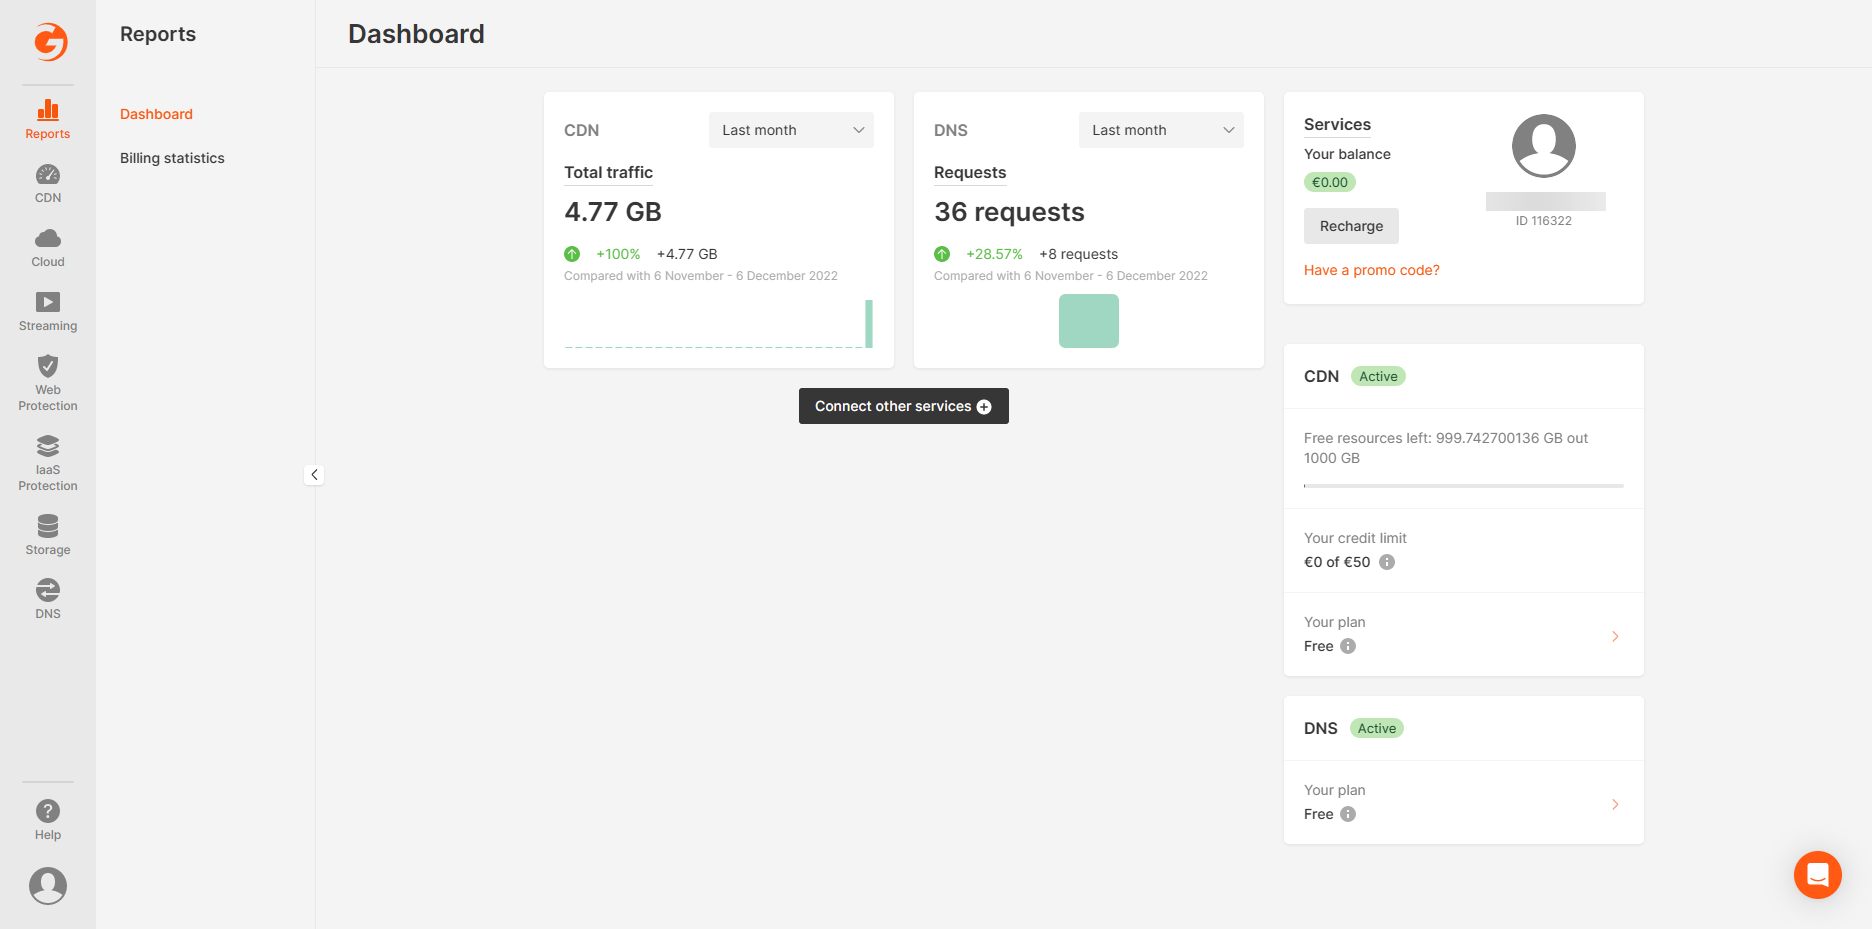Collapse the Reports side panel
This screenshot has height=929, width=1872.
[314, 475]
